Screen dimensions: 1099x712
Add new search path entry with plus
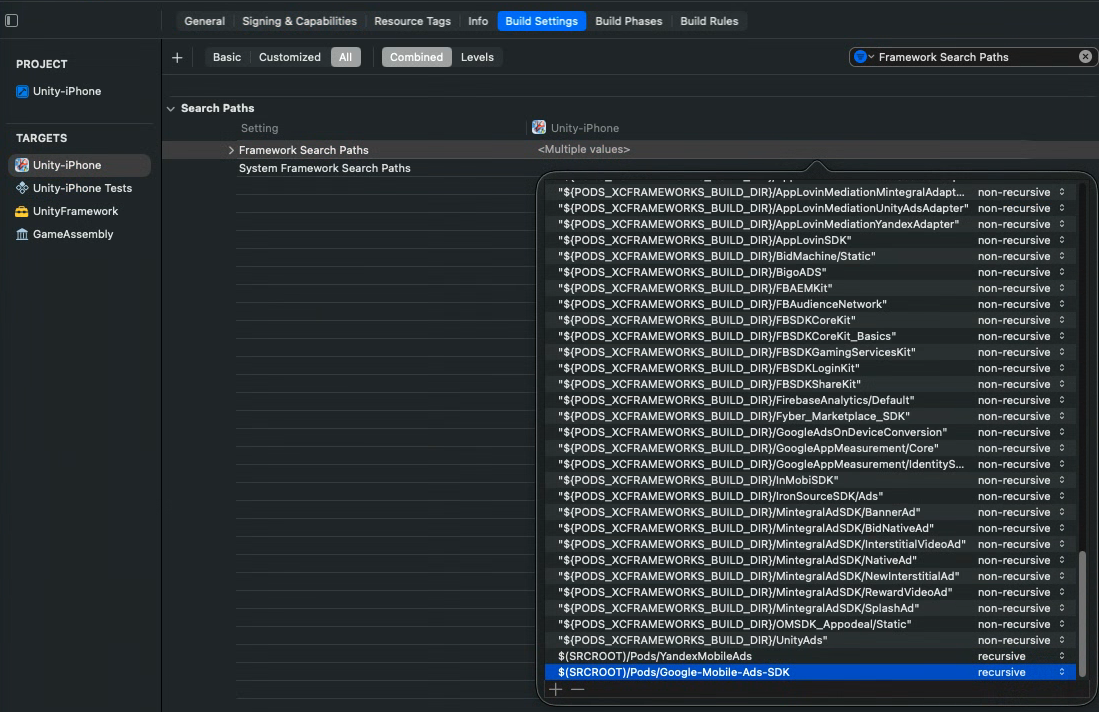[556, 690]
